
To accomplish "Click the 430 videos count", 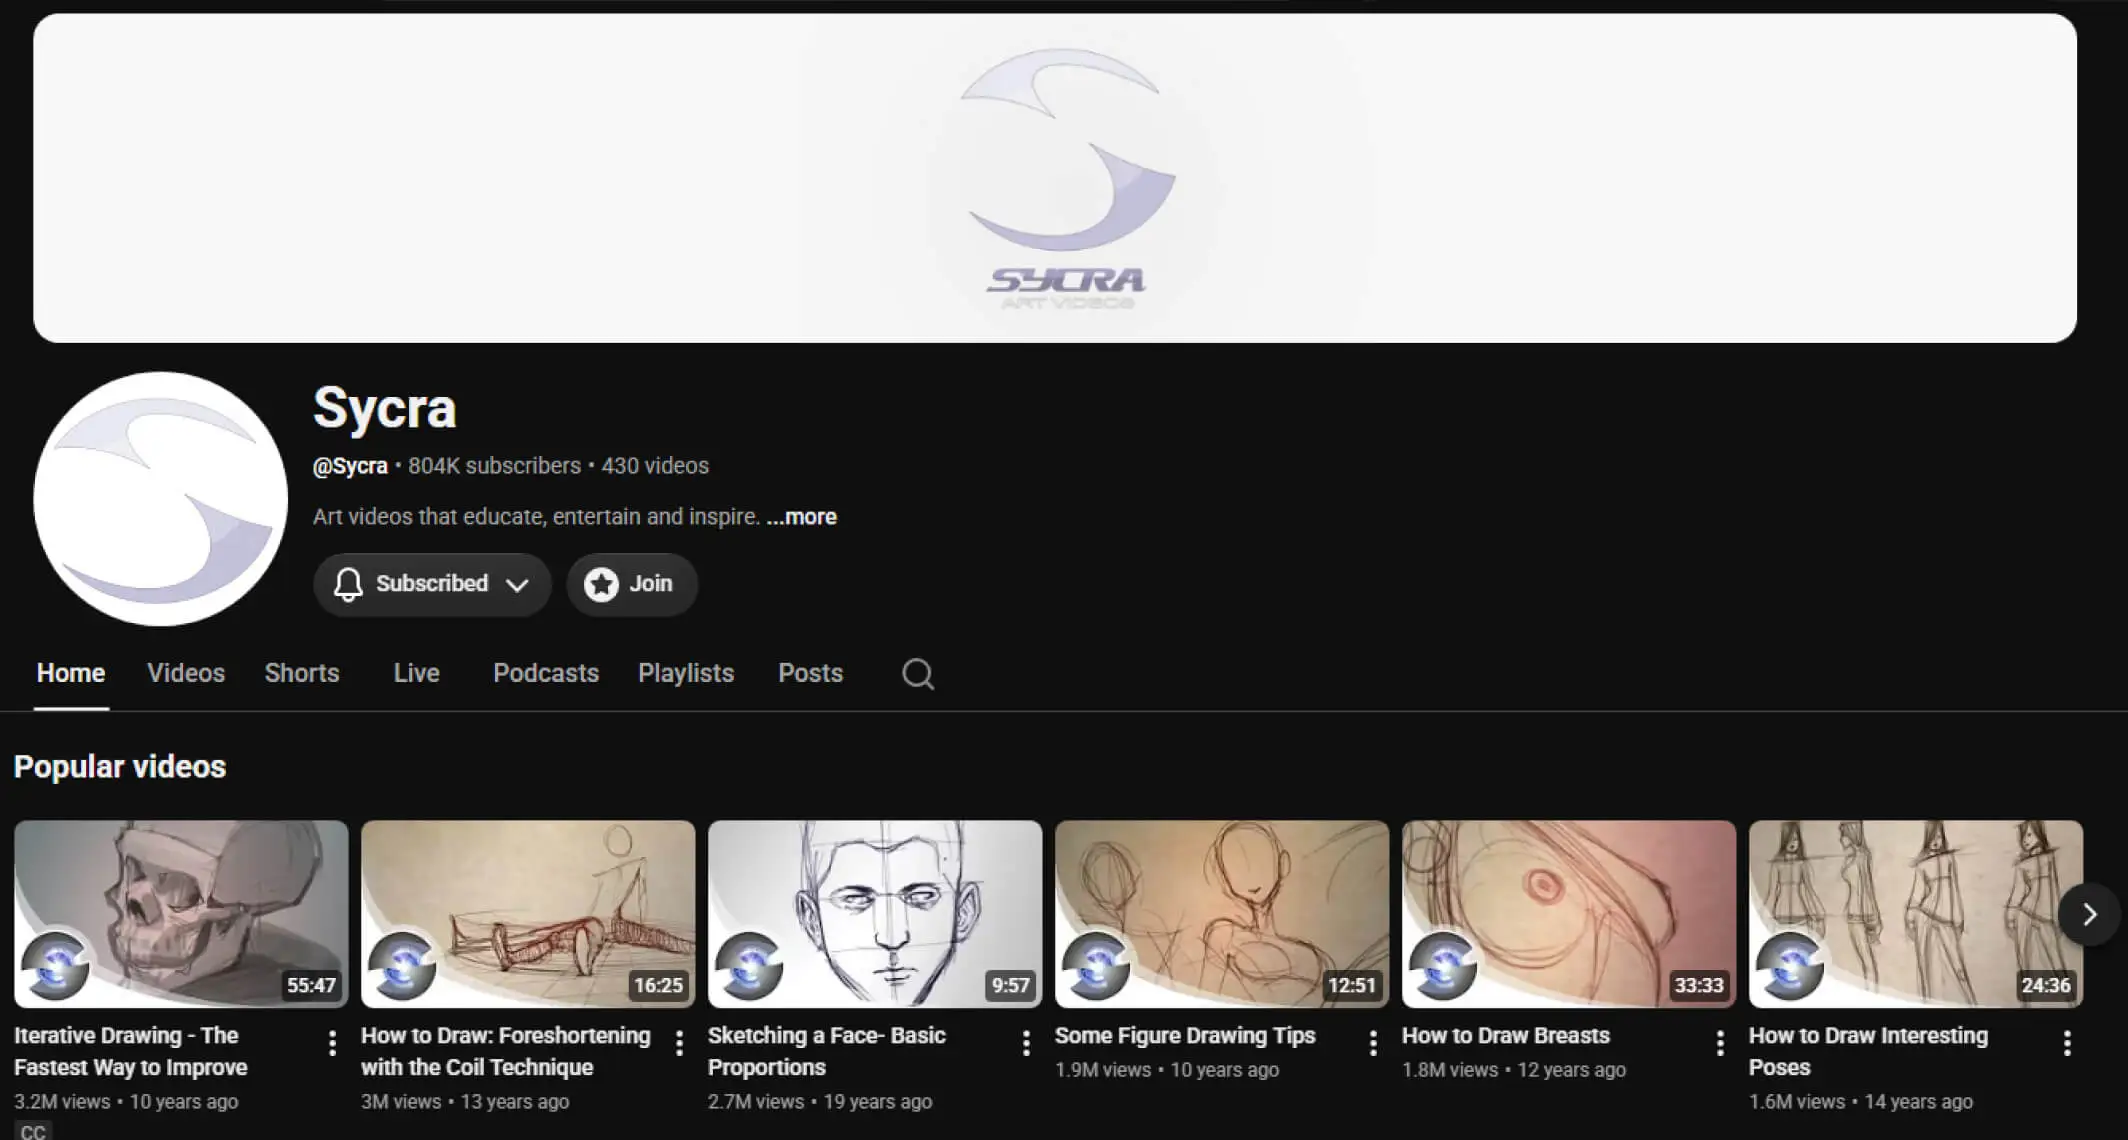I will point(655,466).
